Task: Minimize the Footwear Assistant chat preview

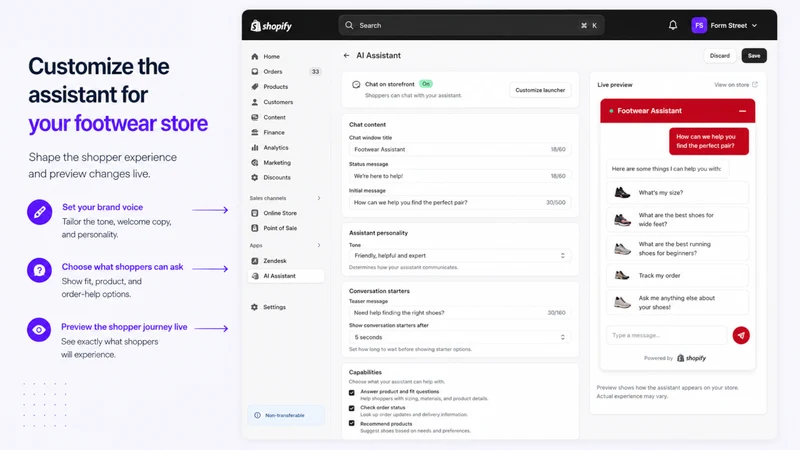Action: (742, 111)
